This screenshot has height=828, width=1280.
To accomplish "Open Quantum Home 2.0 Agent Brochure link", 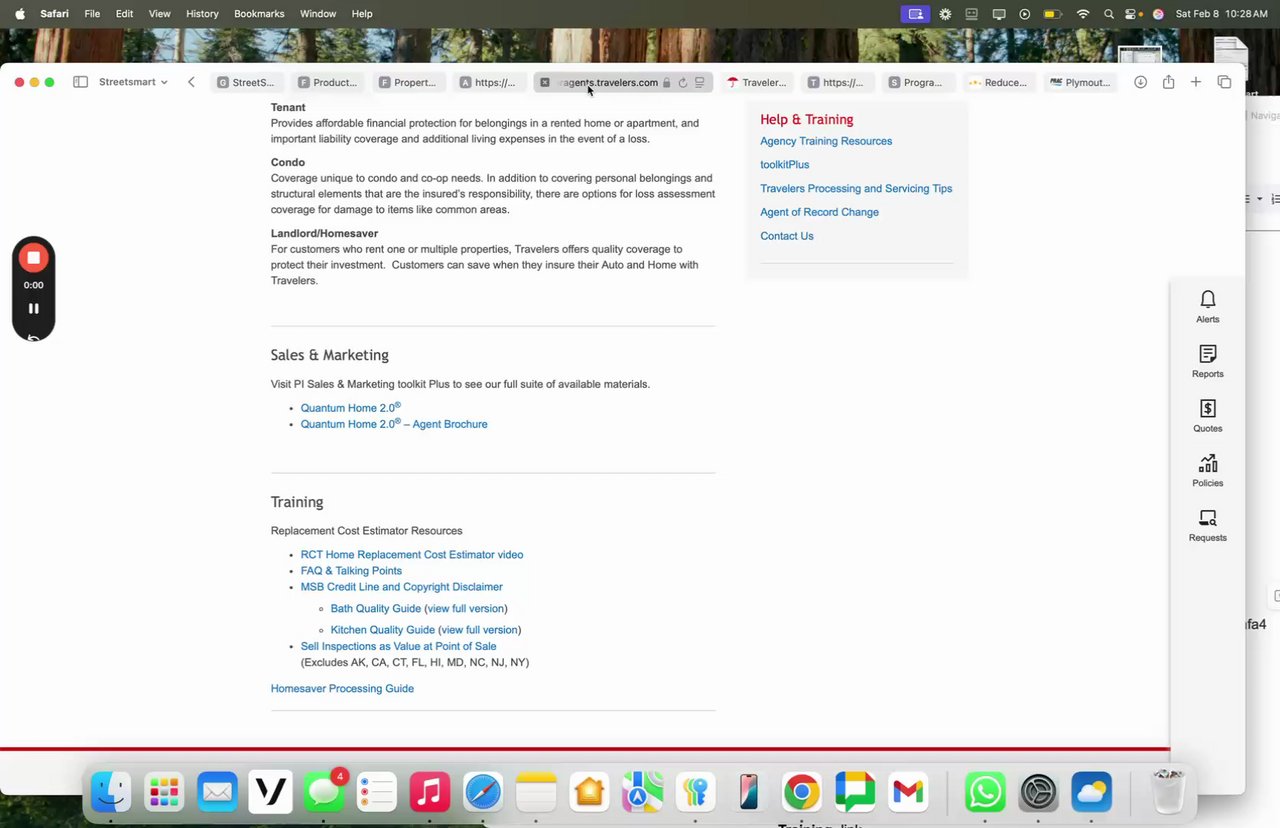I will coord(394,424).
